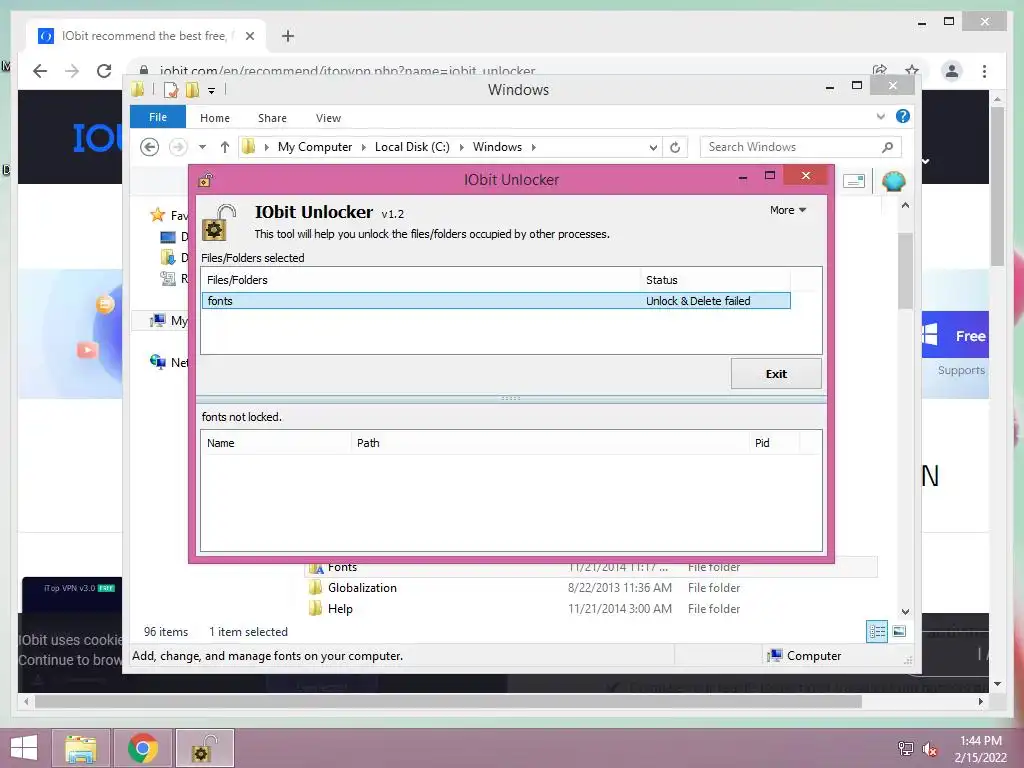The width and height of the screenshot is (1024, 768).
Task: Reload the Chrome page
Action: [x=104, y=71]
